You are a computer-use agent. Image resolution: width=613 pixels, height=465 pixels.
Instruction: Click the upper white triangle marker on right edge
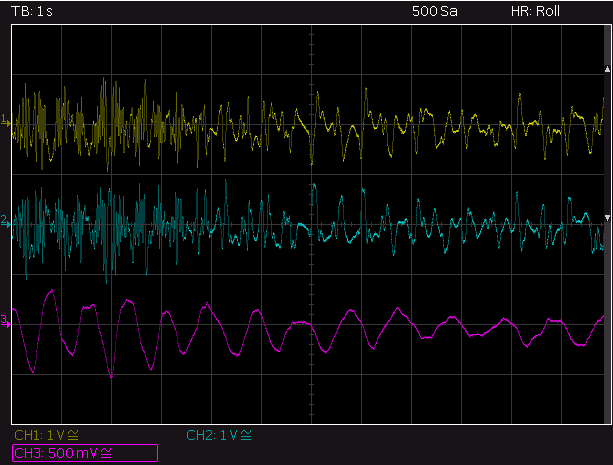(607, 69)
